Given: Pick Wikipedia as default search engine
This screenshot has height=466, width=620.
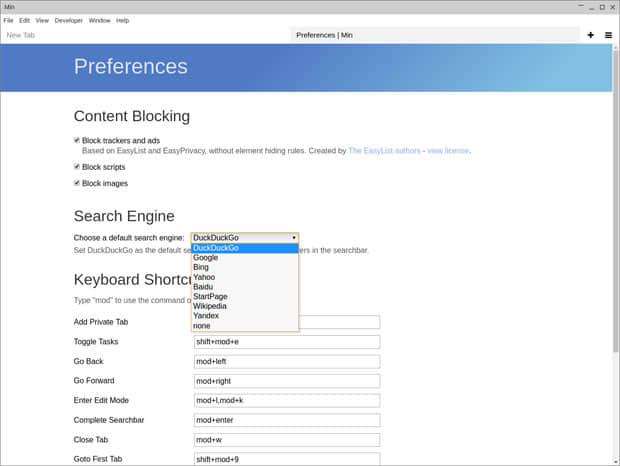Looking at the screenshot, I should pyautogui.click(x=210, y=306).
